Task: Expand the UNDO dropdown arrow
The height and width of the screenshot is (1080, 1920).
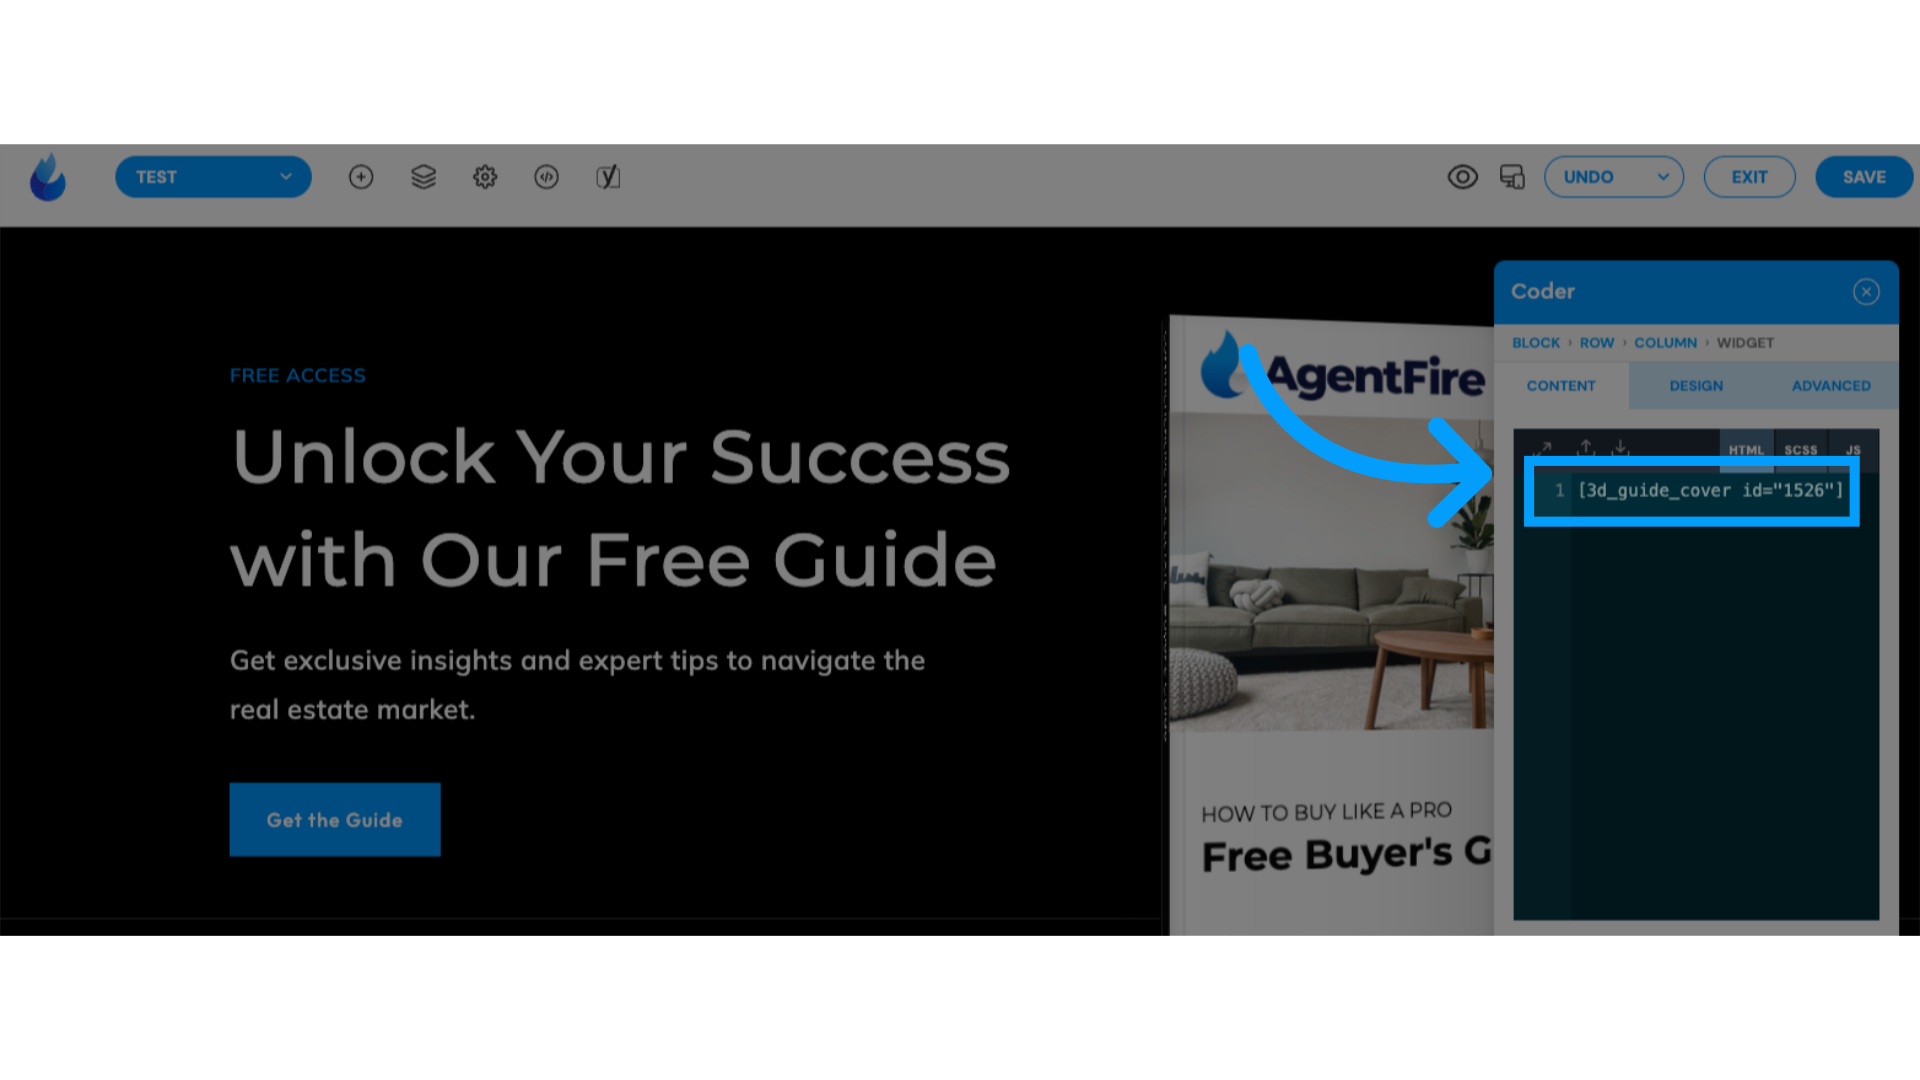Action: click(x=1663, y=177)
